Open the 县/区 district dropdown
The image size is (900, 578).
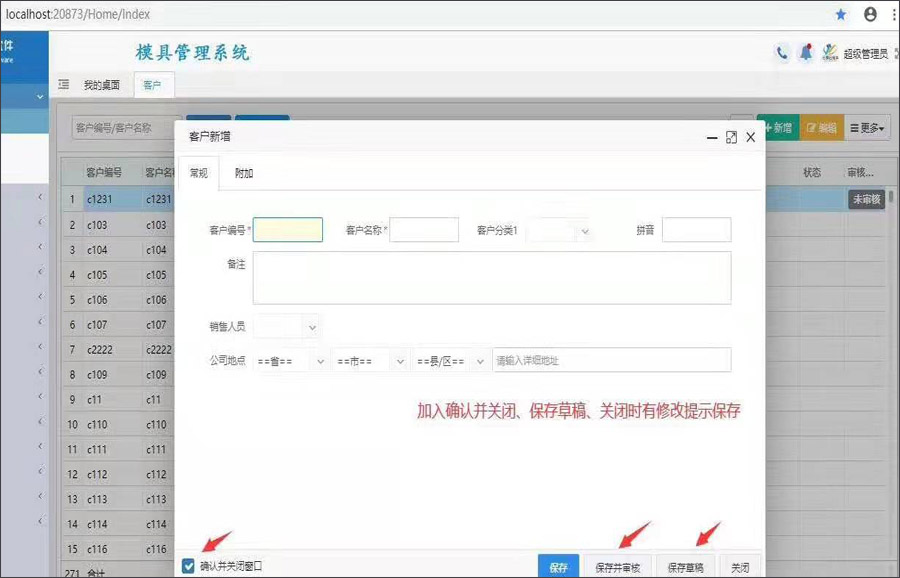pyautogui.click(x=451, y=360)
